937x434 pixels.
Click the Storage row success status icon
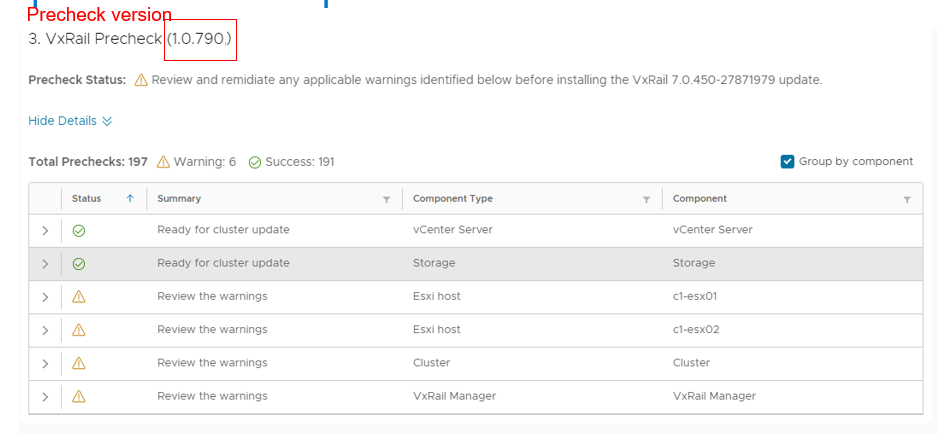(79, 264)
